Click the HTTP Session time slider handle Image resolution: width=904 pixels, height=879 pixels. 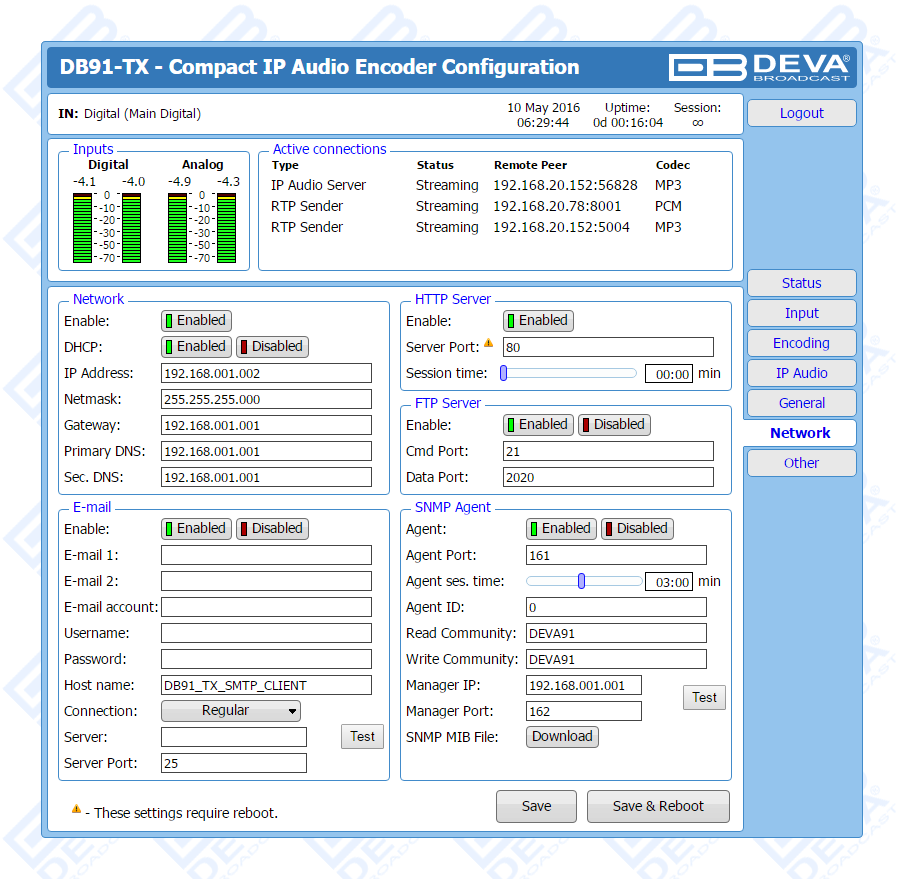504,373
